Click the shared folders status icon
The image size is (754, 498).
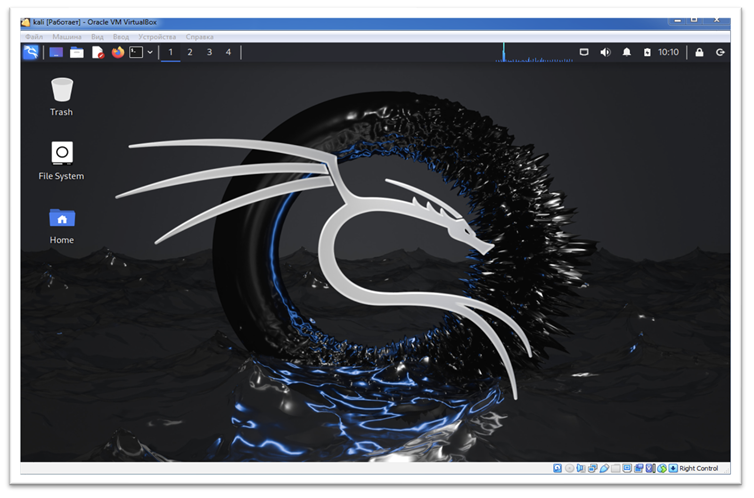coord(616,468)
